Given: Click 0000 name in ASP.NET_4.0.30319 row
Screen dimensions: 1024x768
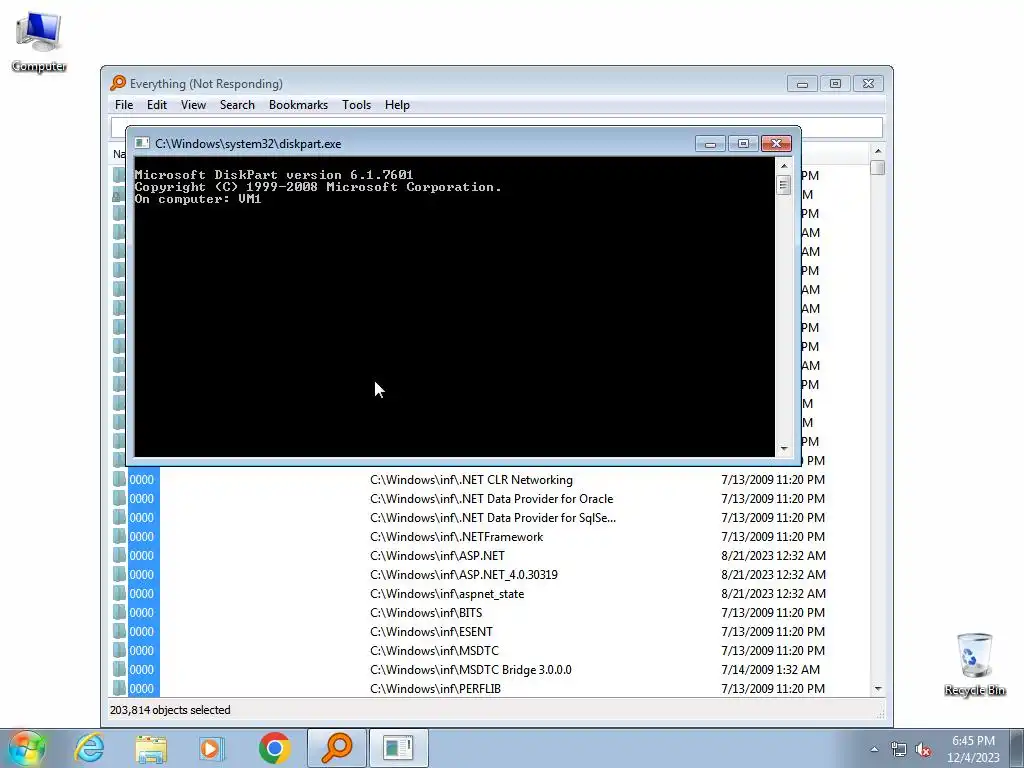Looking at the screenshot, I should [x=142, y=574].
